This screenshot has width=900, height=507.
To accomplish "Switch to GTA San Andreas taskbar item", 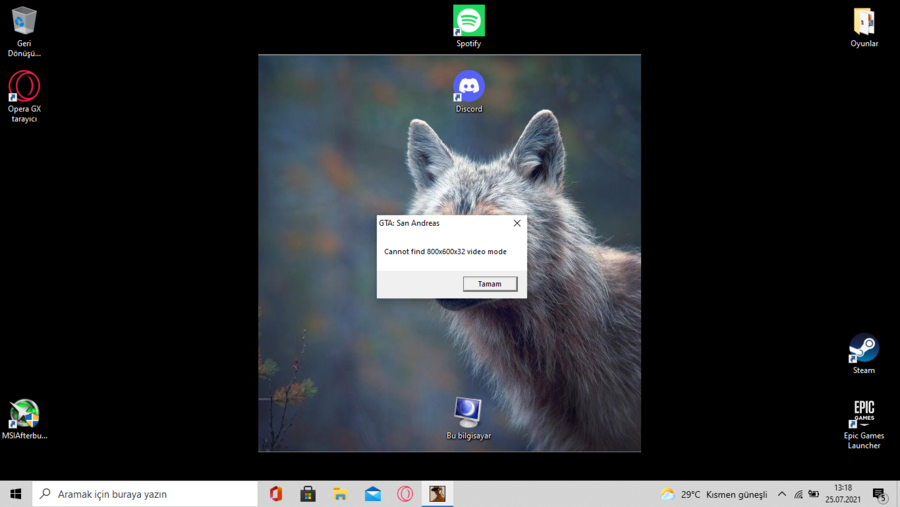I will pyautogui.click(x=437, y=494).
